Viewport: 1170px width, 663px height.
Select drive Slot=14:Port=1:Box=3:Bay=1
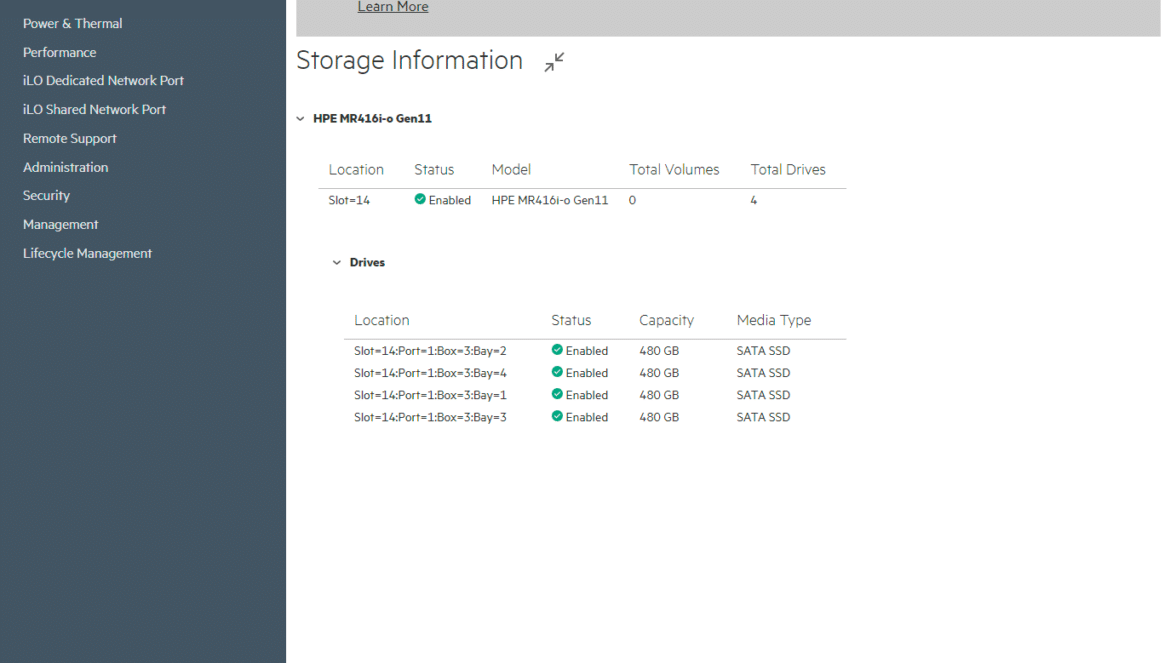pos(431,395)
